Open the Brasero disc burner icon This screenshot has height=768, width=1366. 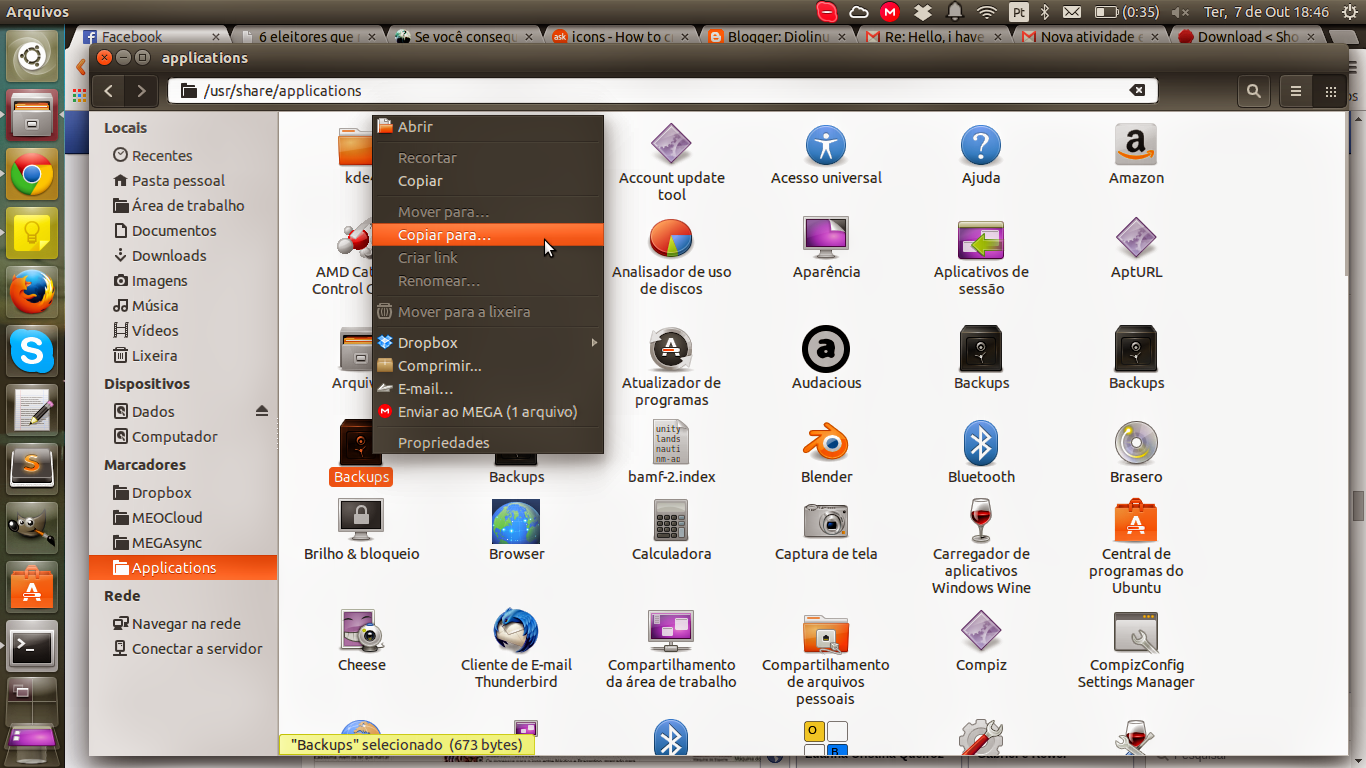coord(1136,443)
